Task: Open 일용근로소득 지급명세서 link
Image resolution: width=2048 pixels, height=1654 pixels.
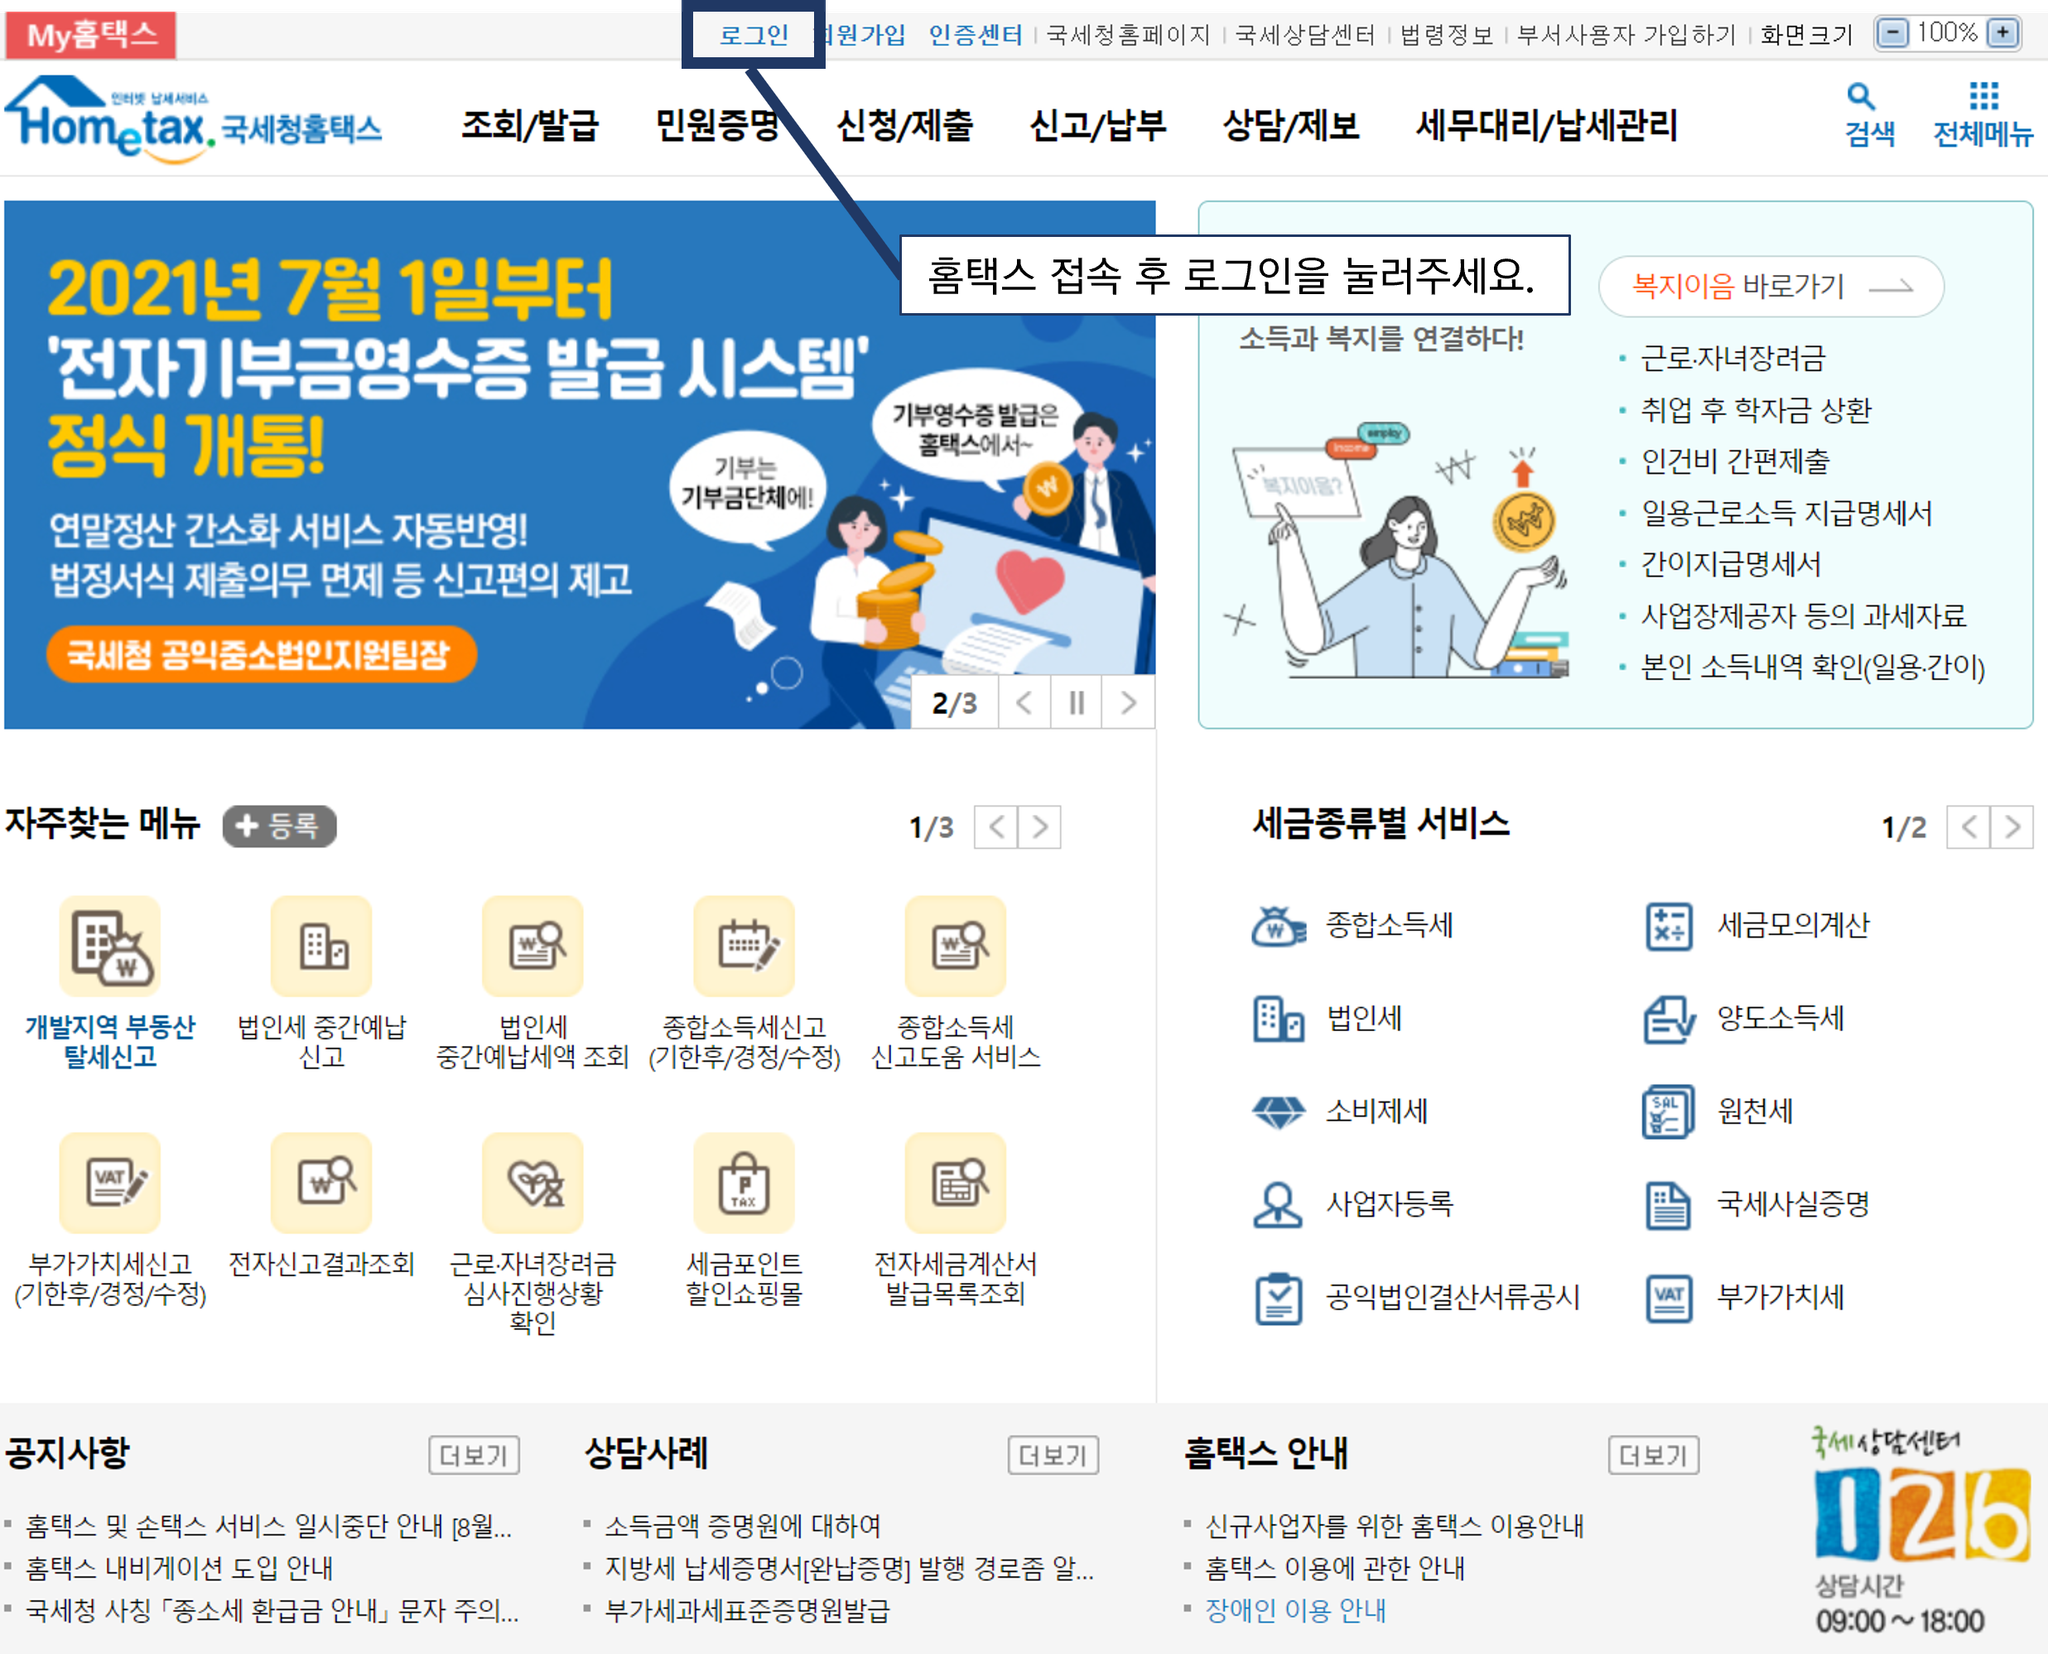Action: pos(1786,513)
